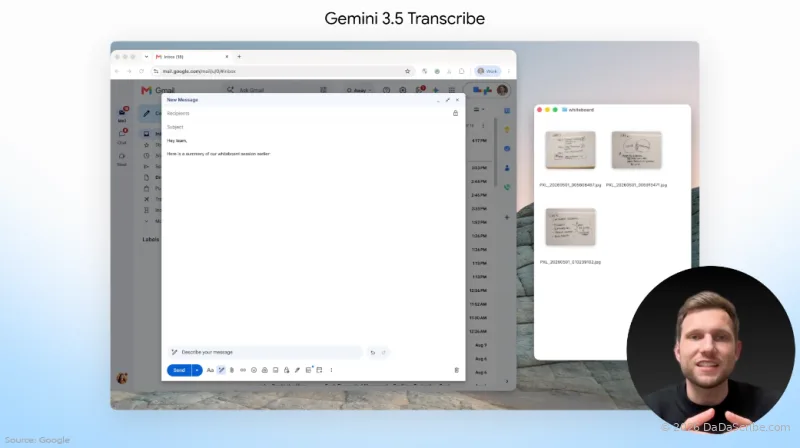Discard the draft with trash icon
The image size is (800, 448).
click(x=457, y=370)
